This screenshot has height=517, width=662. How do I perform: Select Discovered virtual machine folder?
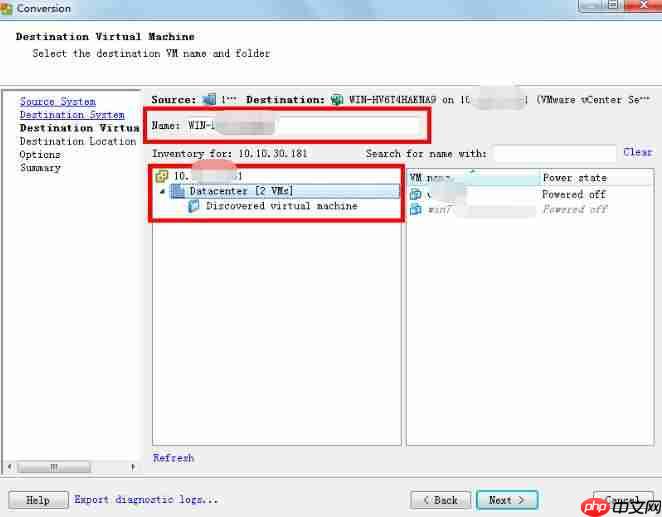282,206
